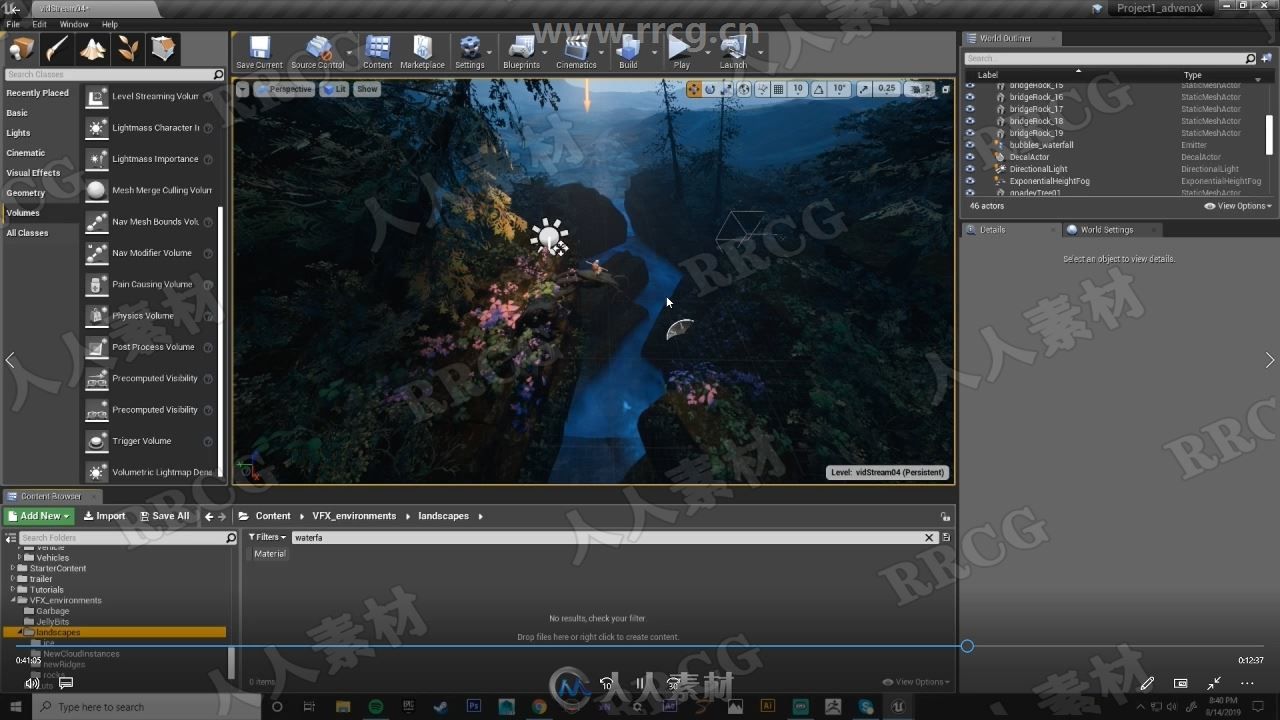Click the Play toolbar button
Image resolution: width=1280 pixels, height=720 pixels.
(x=680, y=52)
